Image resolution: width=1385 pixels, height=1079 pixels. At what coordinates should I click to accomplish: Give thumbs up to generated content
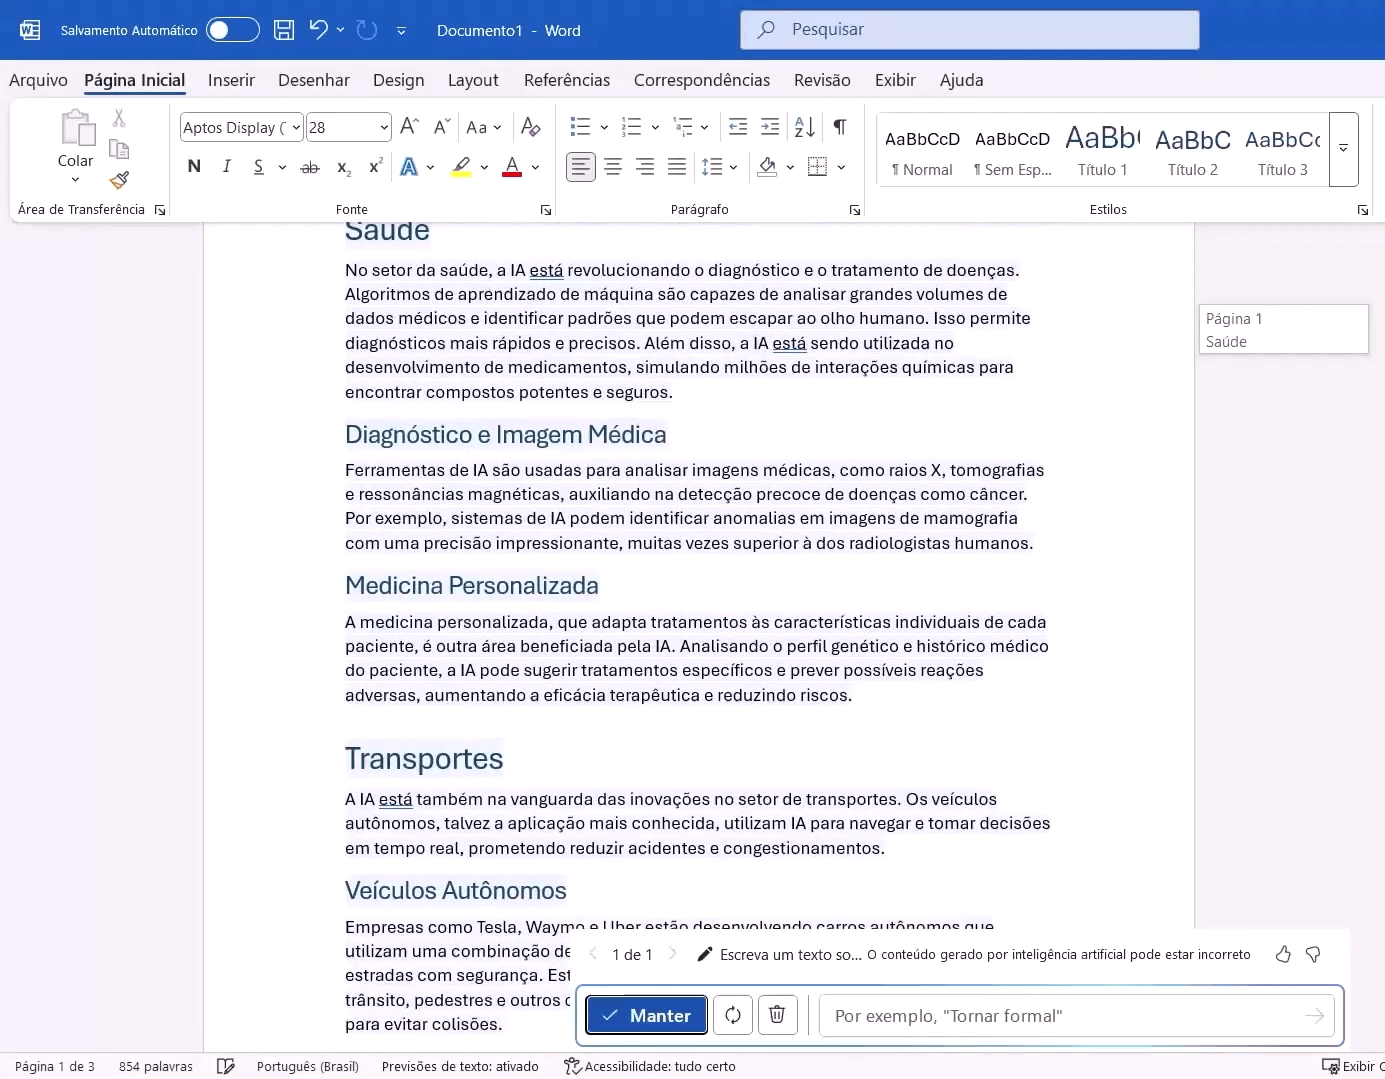point(1283,955)
